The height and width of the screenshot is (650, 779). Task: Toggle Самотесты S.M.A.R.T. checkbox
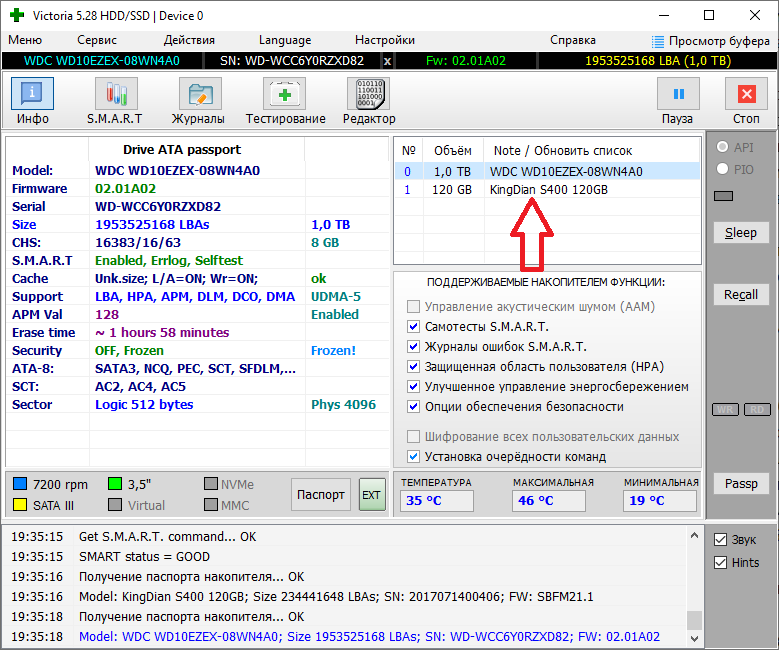tap(413, 326)
